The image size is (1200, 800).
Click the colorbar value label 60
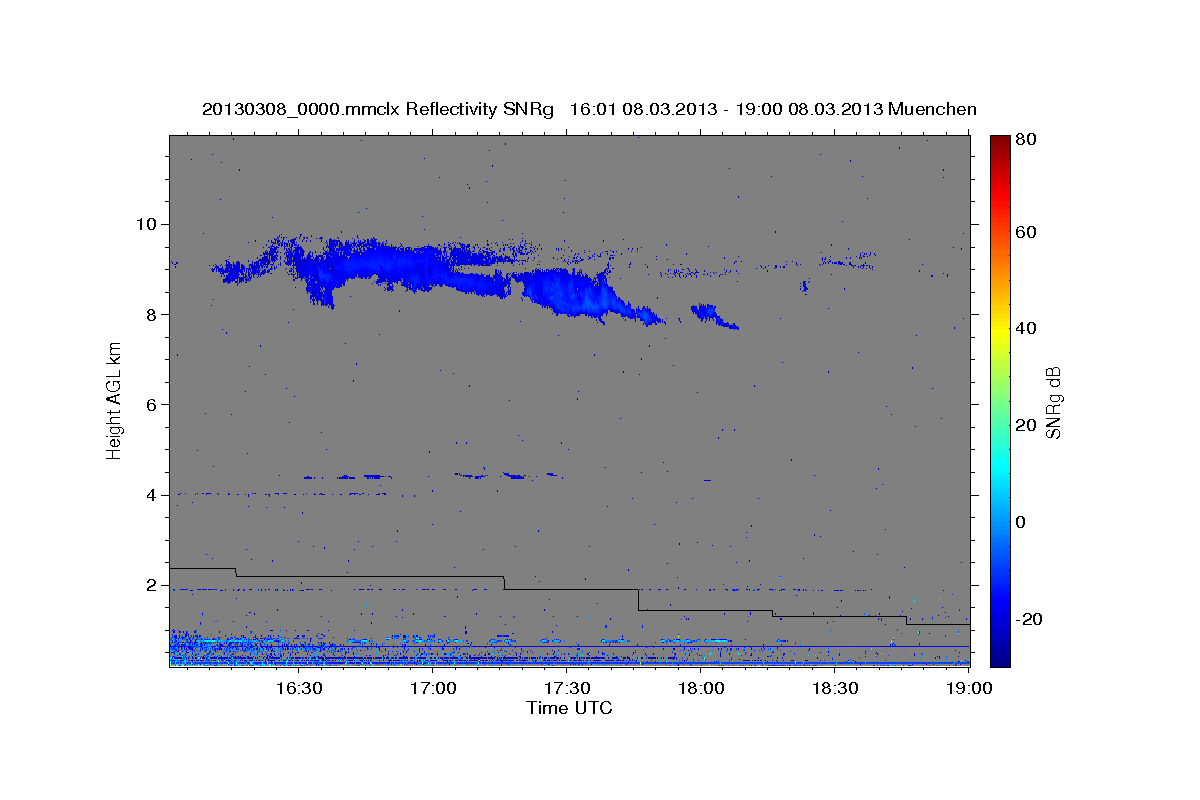pyautogui.click(x=1025, y=232)
